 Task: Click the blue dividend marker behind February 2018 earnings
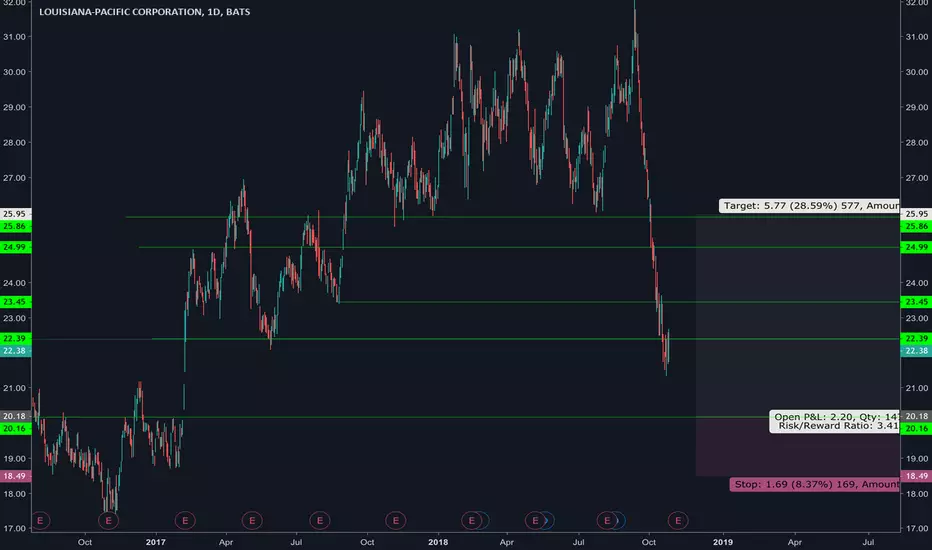(x=485, y=521)
